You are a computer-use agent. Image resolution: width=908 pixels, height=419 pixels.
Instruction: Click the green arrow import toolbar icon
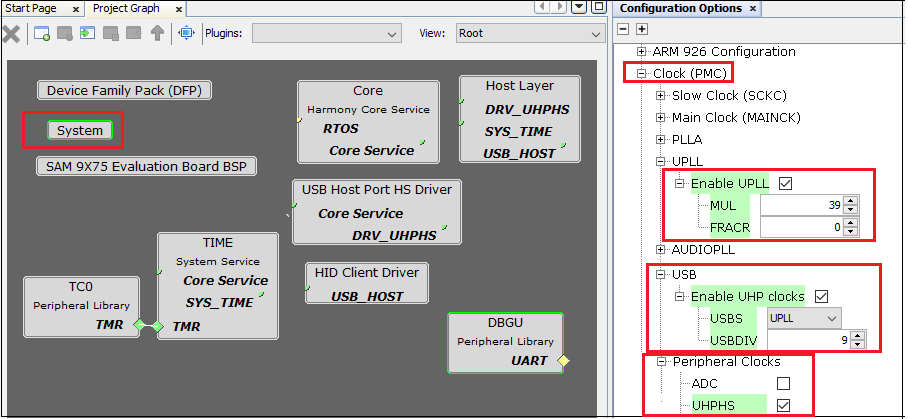point(87,33)
